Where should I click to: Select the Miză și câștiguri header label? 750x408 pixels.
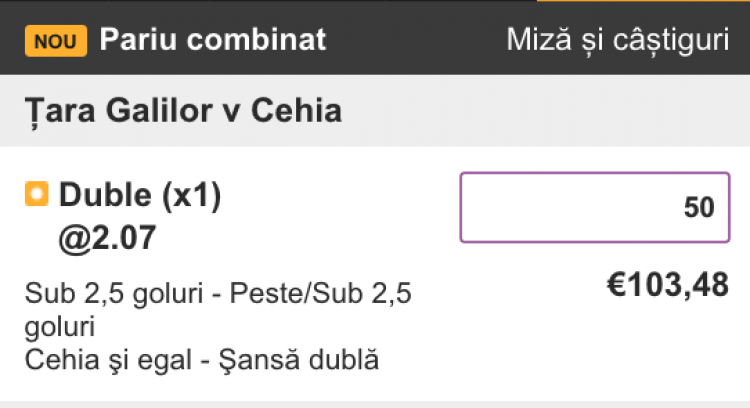click(x=618, y=40)
